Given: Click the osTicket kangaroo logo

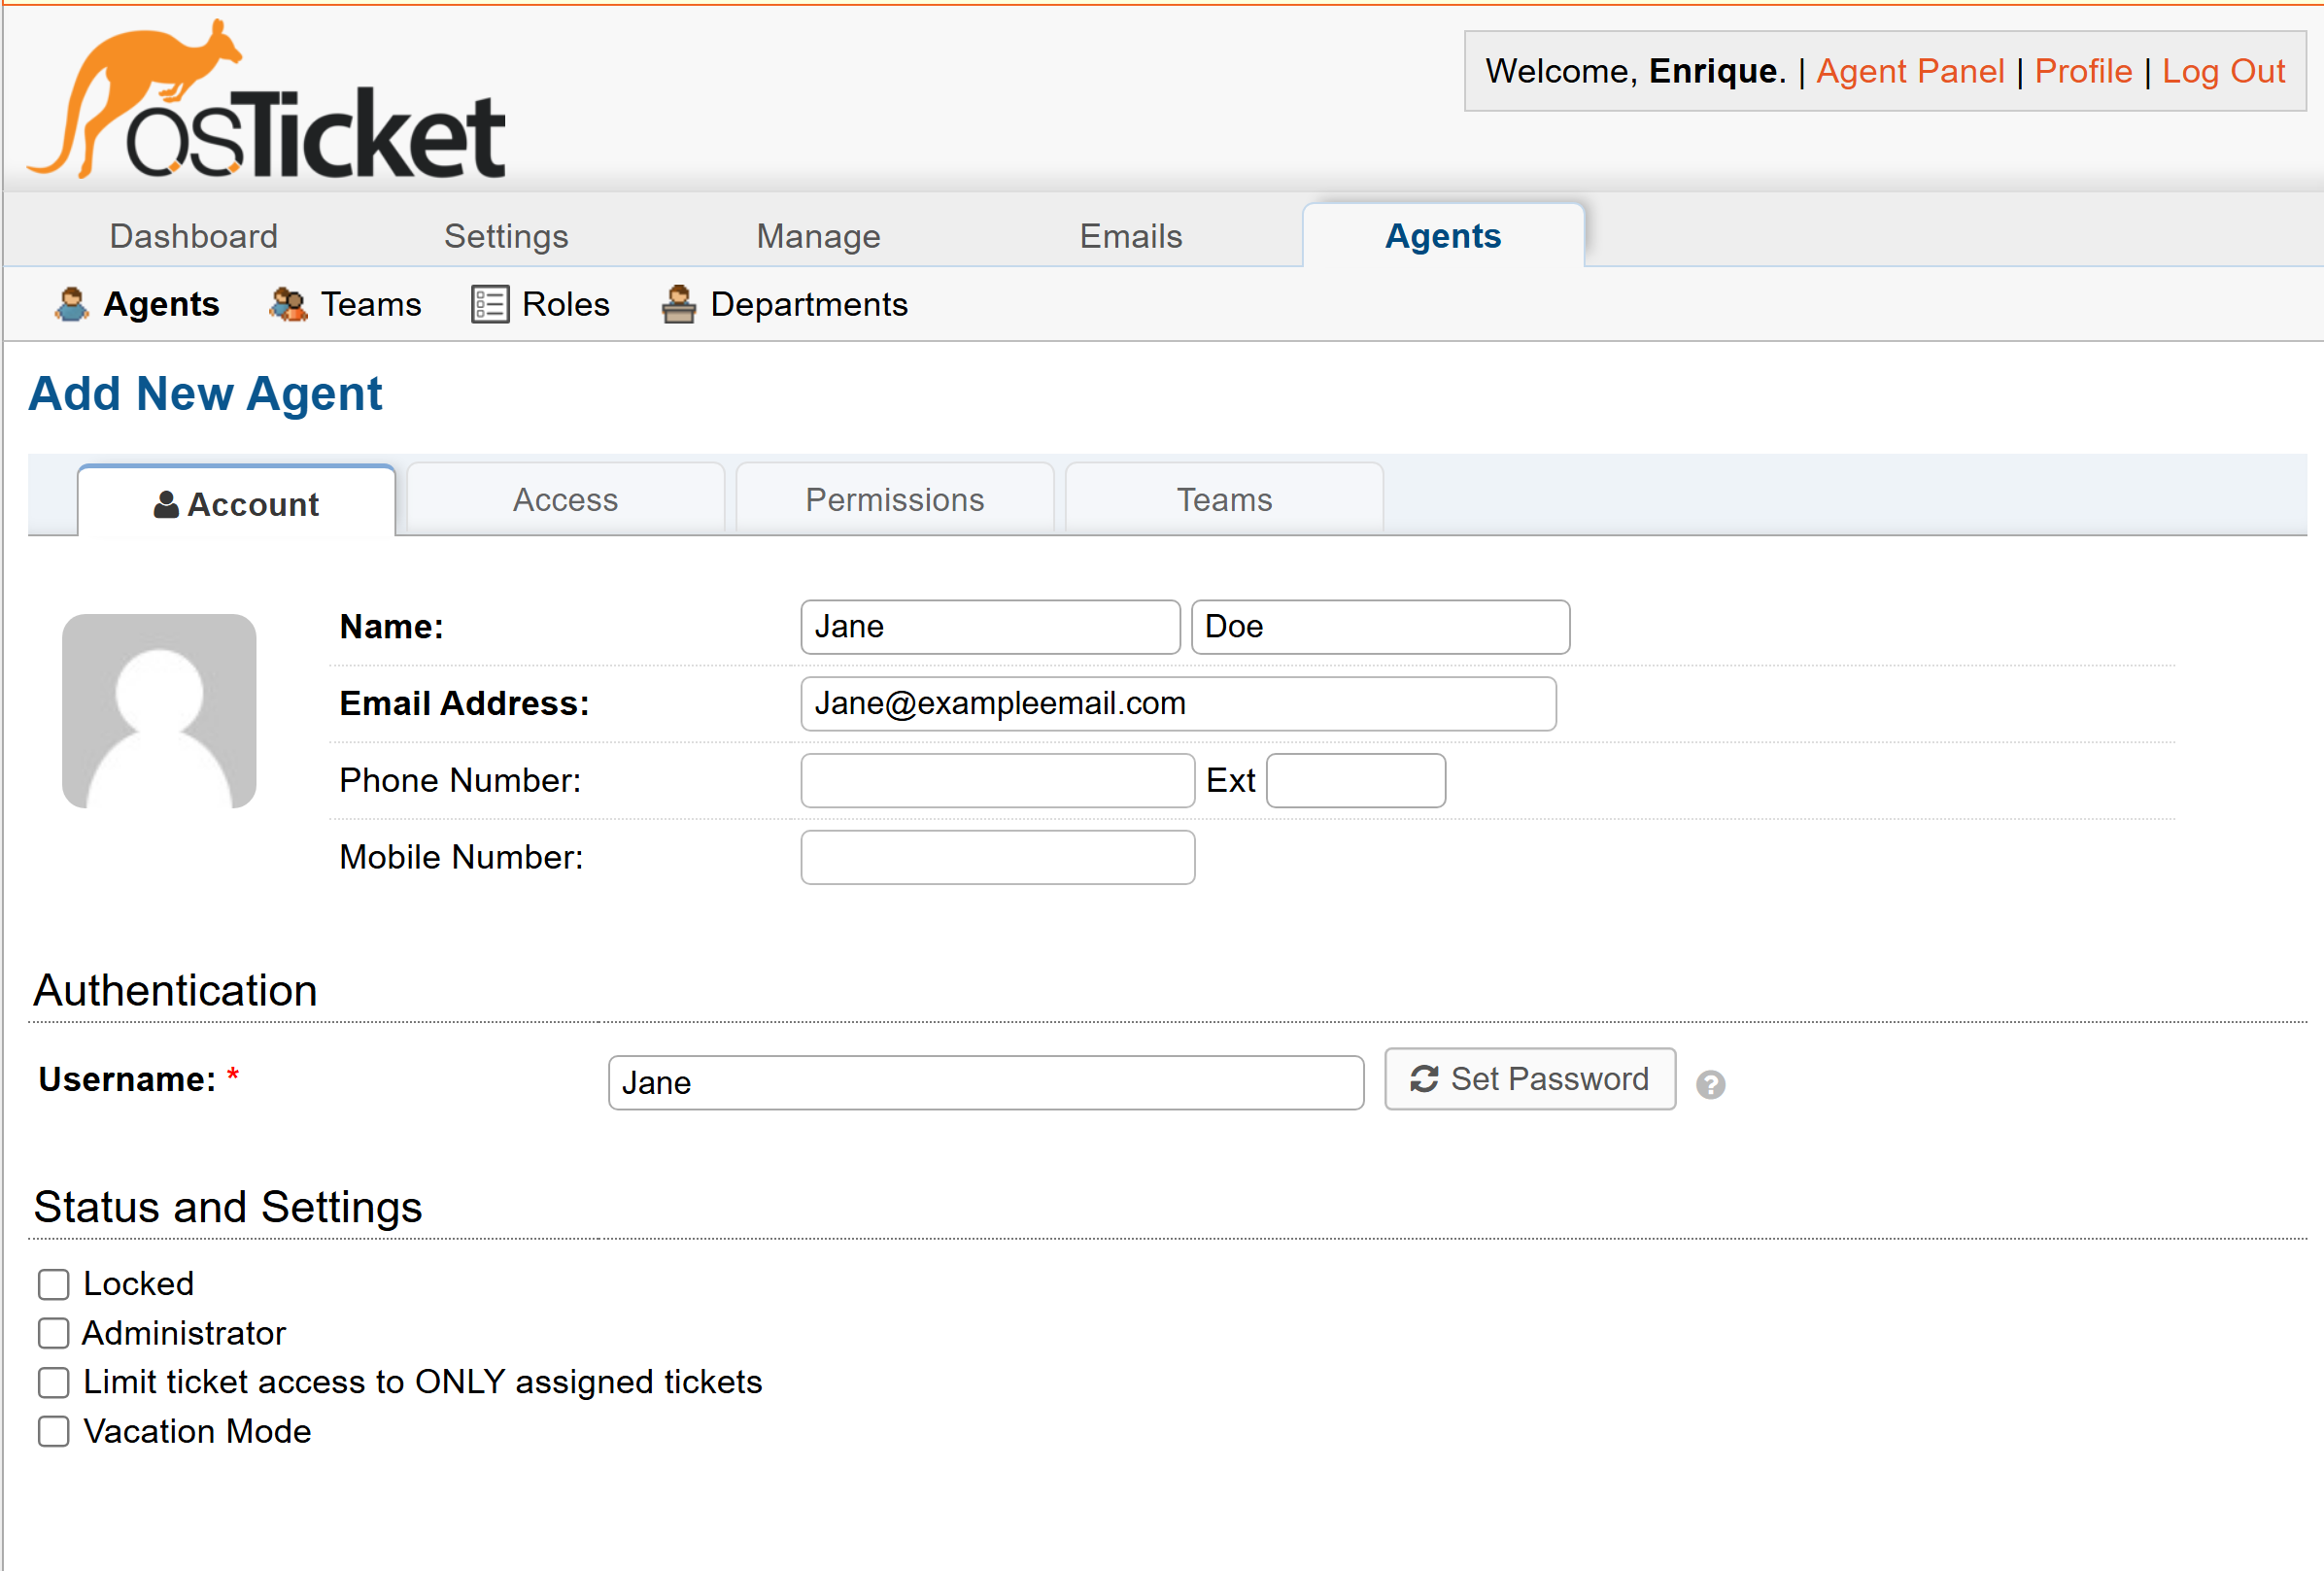Looking at the screenshot, I should coord(267,100).
